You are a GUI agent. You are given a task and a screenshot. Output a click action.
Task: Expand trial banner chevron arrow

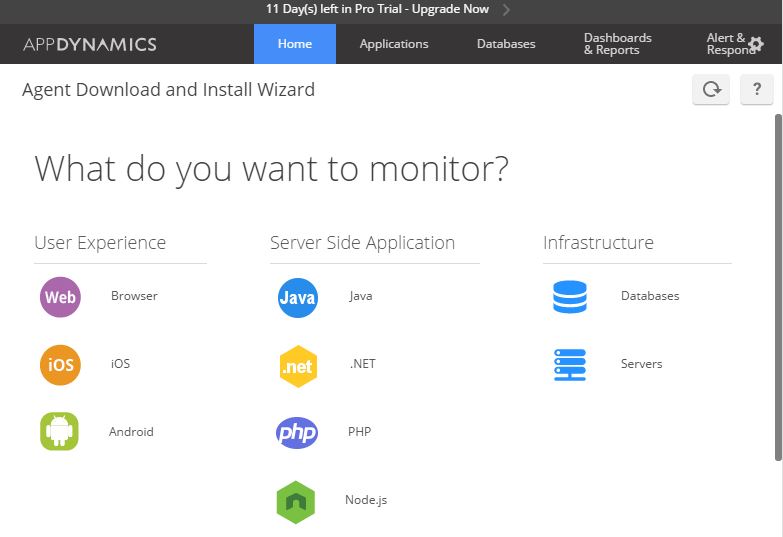pos(506,10)
